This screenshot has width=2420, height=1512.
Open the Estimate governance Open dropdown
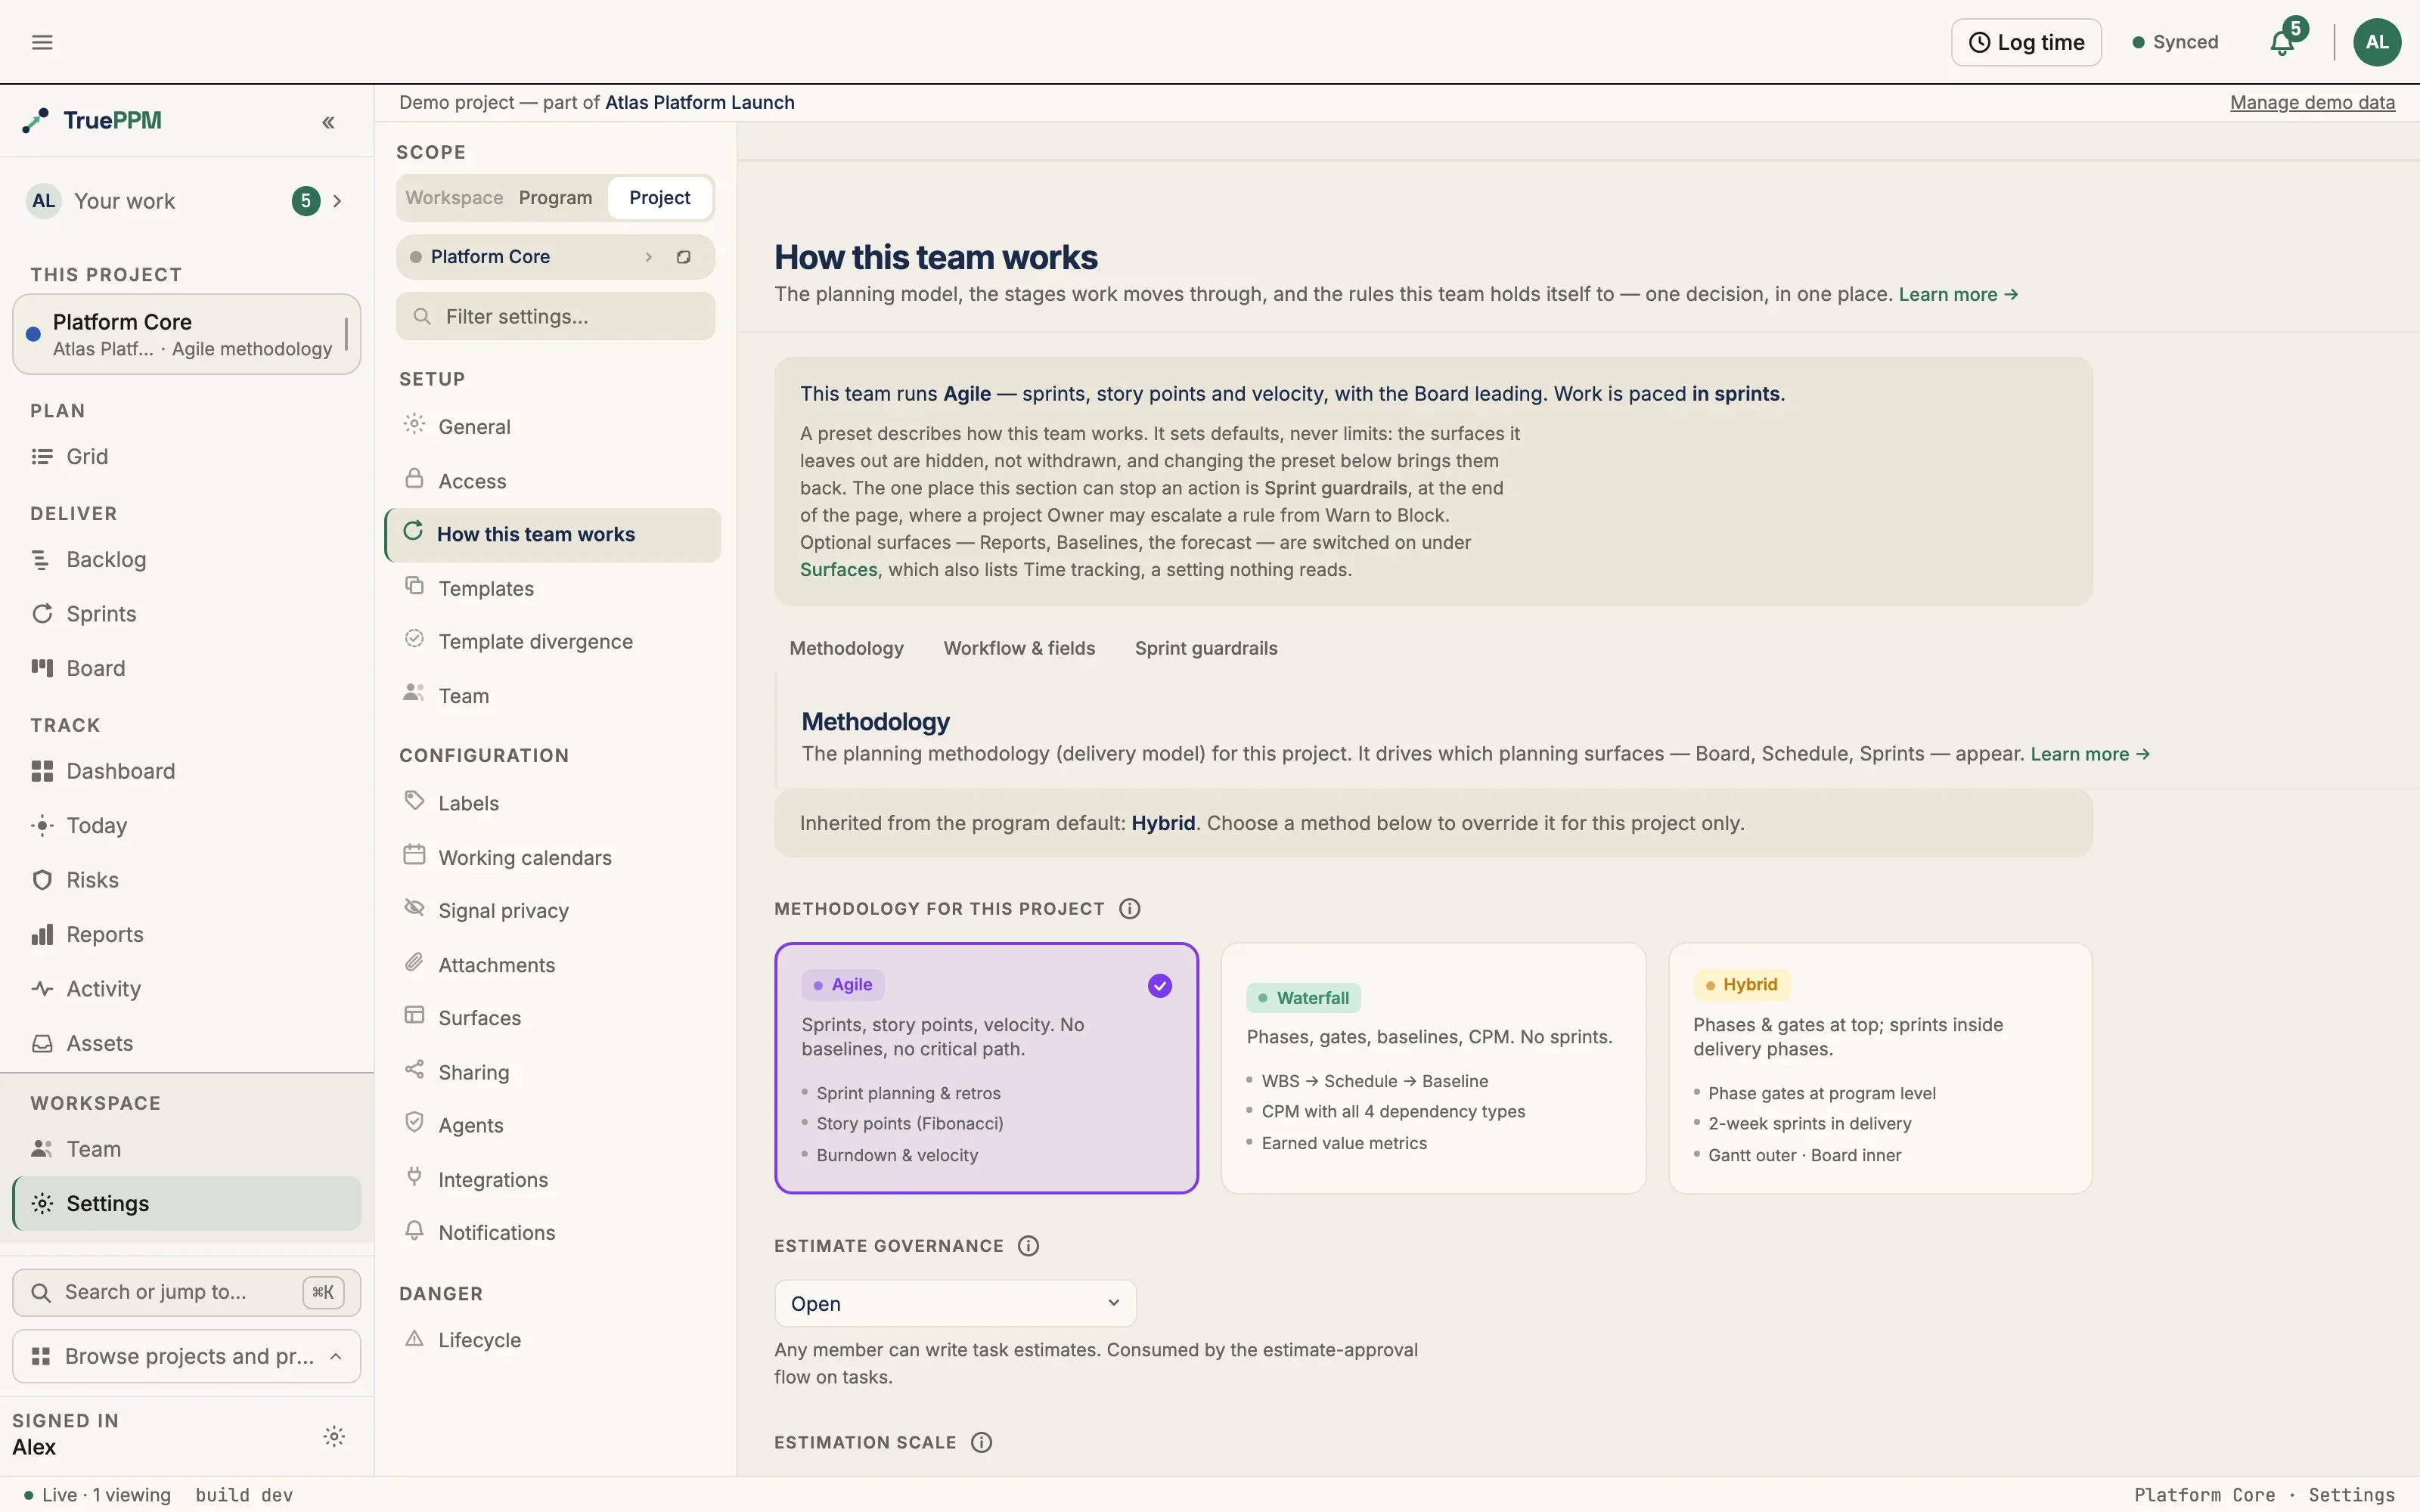(955, 1304)
